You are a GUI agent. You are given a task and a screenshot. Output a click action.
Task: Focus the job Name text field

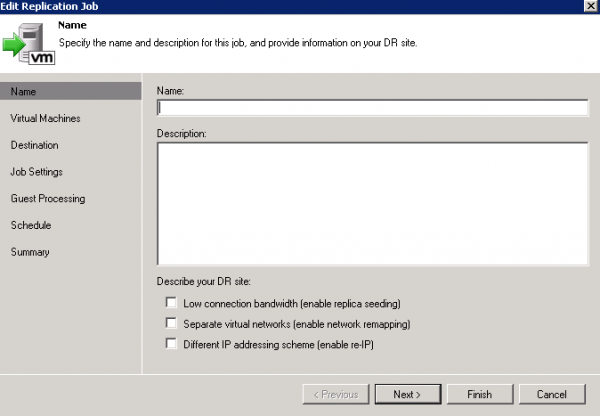click(372, 109)
